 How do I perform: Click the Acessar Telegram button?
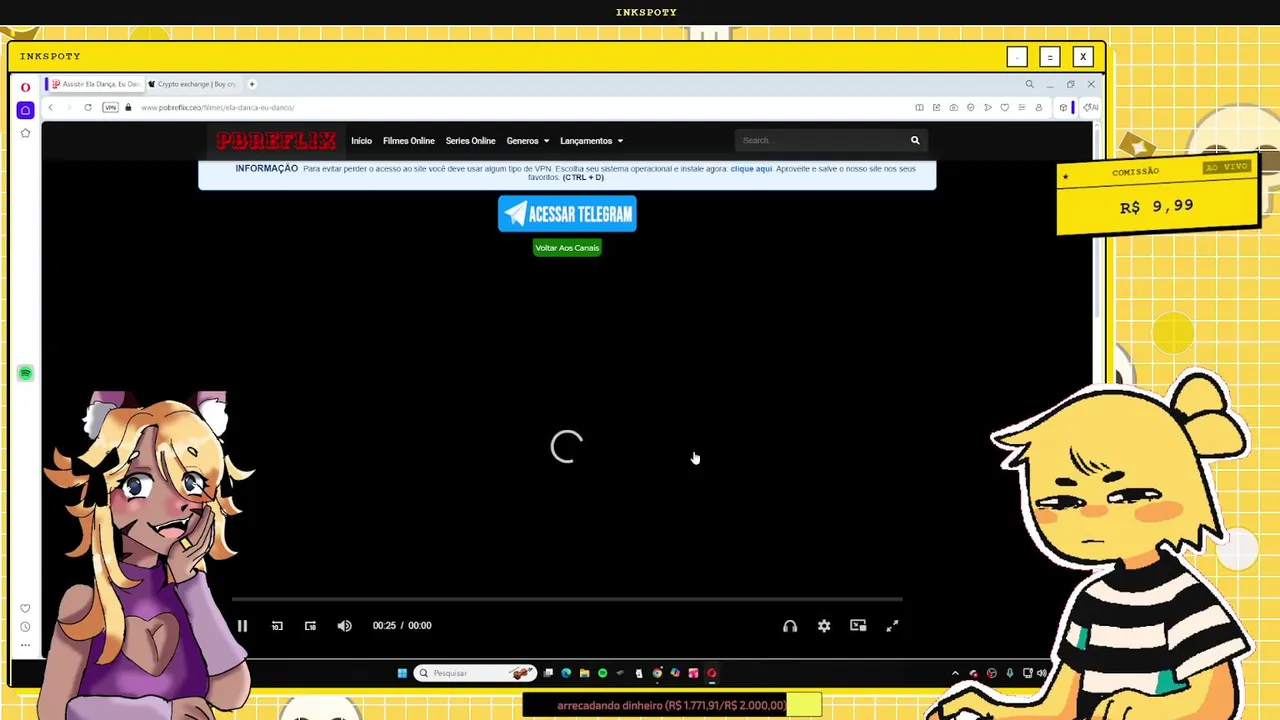(567, 214)
